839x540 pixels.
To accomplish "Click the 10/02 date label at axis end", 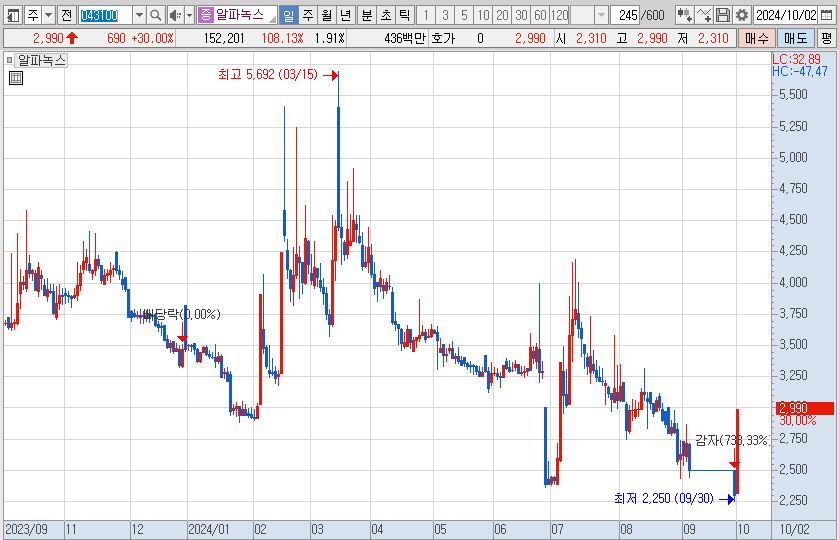I will click(x=794, y=530).
